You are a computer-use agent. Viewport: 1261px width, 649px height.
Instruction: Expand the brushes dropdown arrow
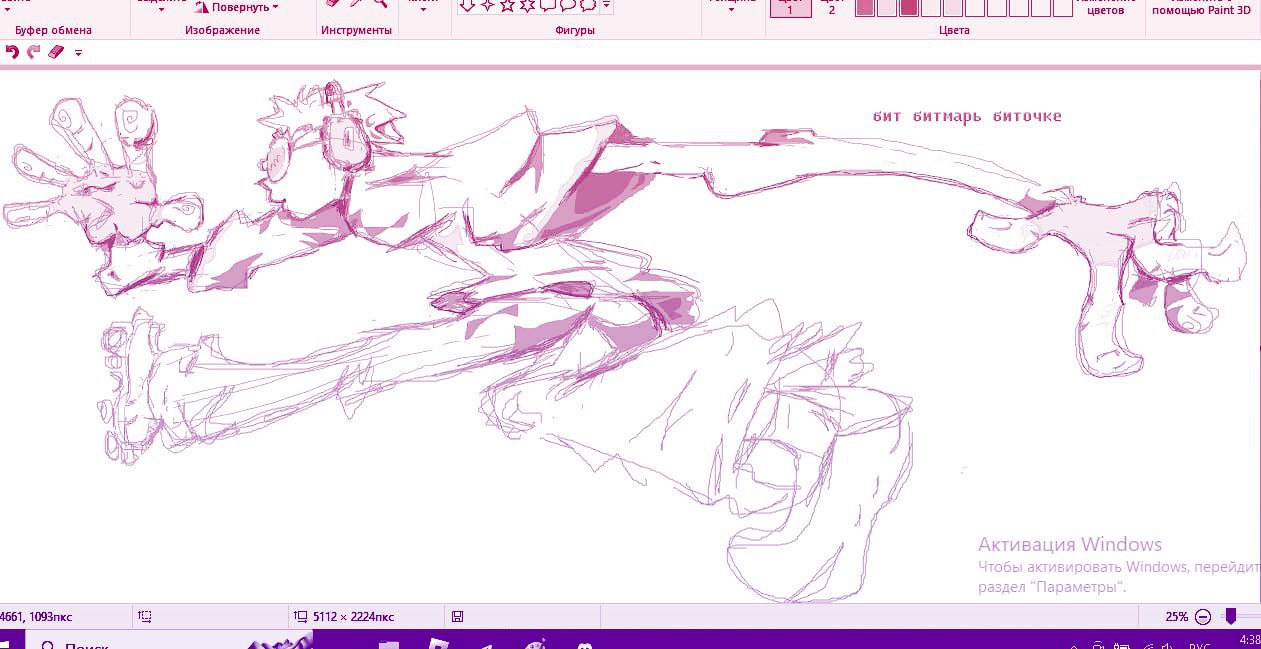tap(423, 8)
